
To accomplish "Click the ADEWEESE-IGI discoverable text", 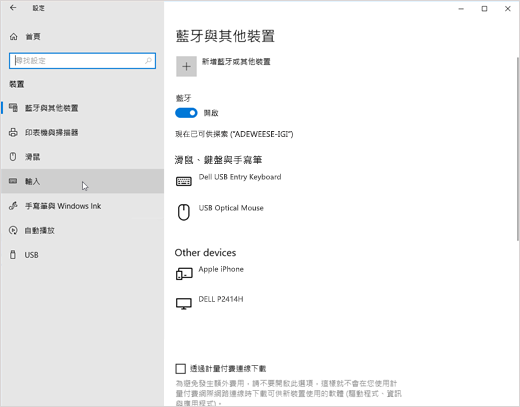I will pos(234,134).
